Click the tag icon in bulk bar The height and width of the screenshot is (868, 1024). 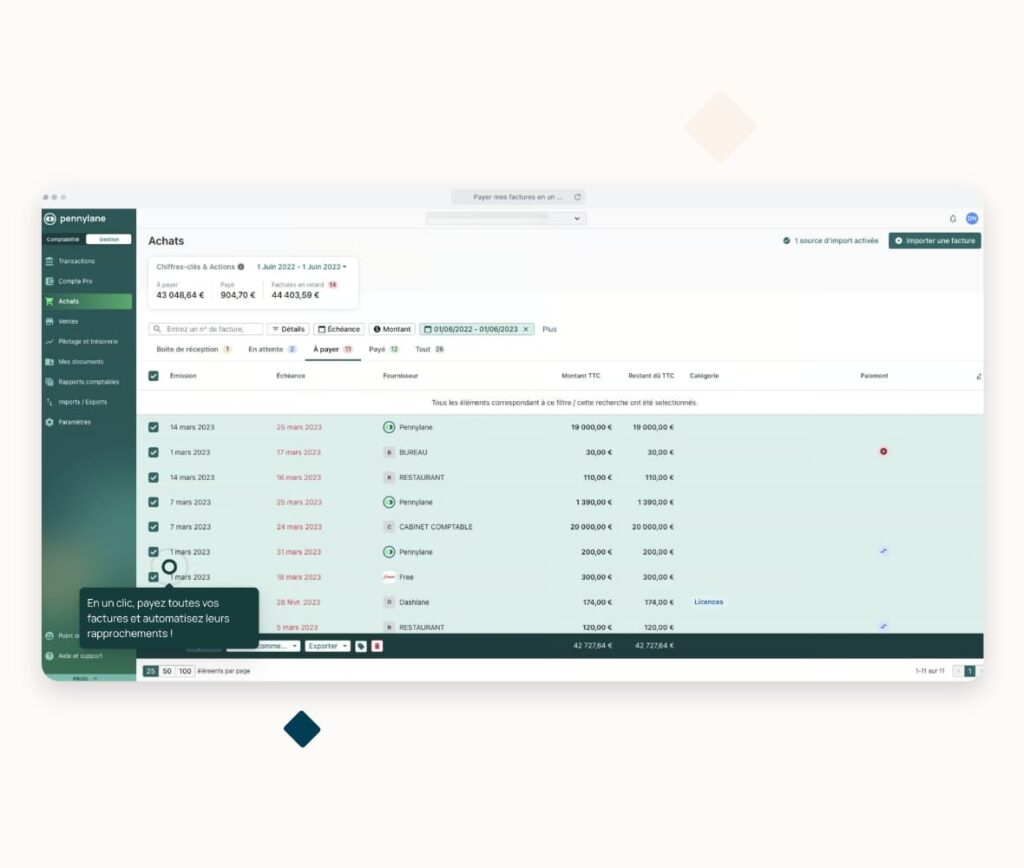[361, 646]
